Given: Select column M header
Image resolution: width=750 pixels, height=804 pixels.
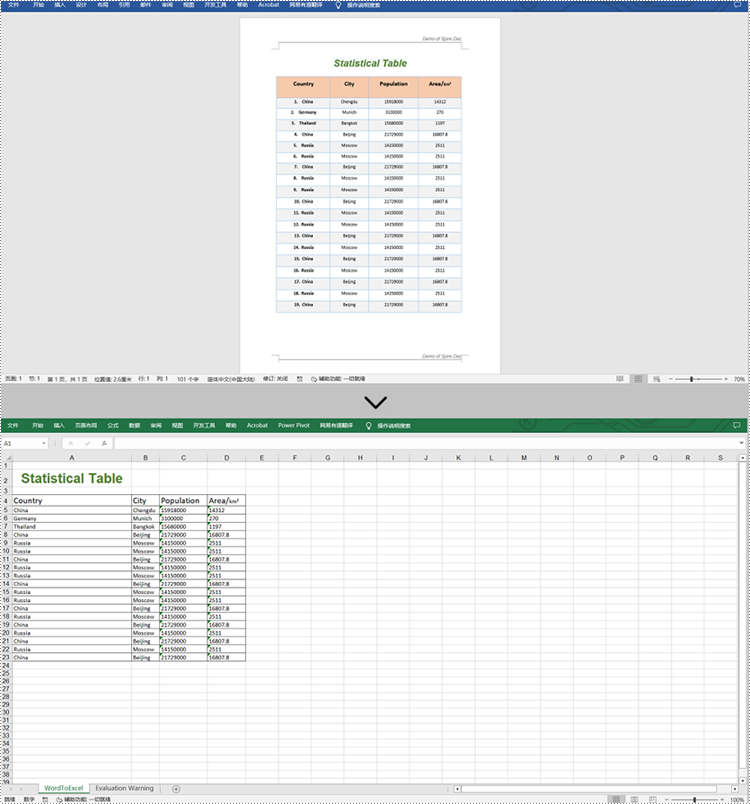Looking at the screenshot, I should pos(524,457).
